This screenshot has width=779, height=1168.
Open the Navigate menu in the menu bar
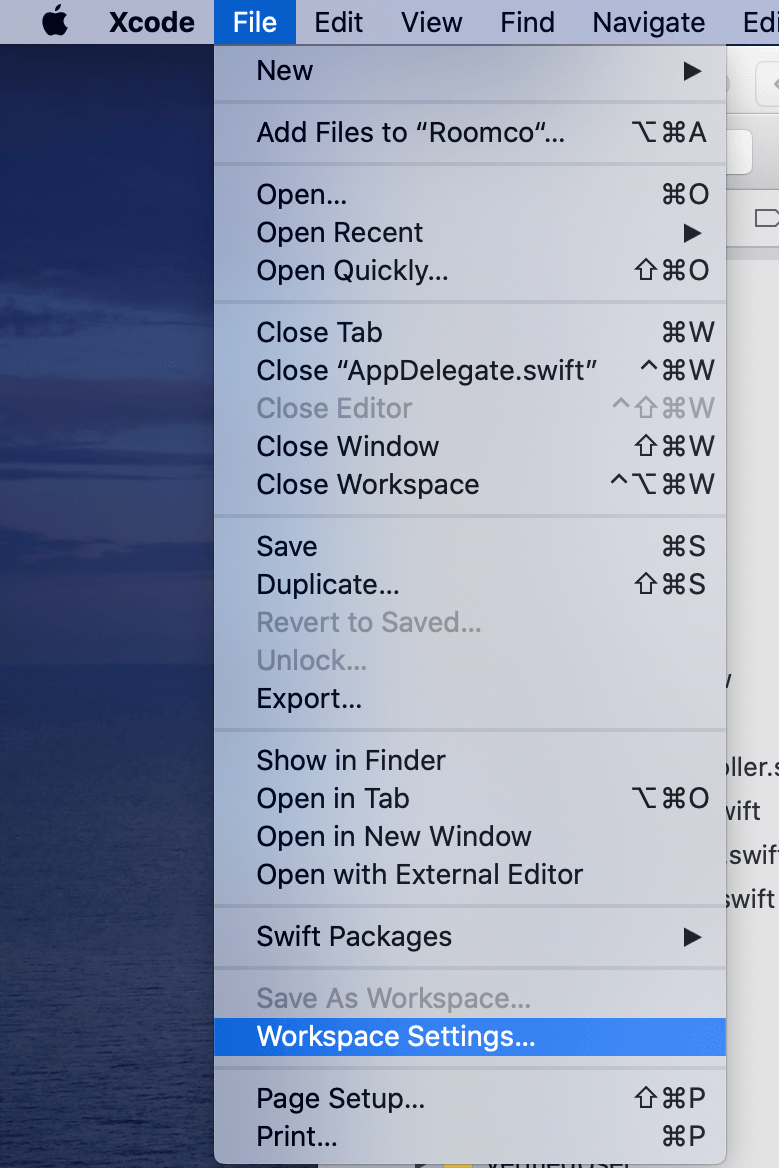[648, 22]
